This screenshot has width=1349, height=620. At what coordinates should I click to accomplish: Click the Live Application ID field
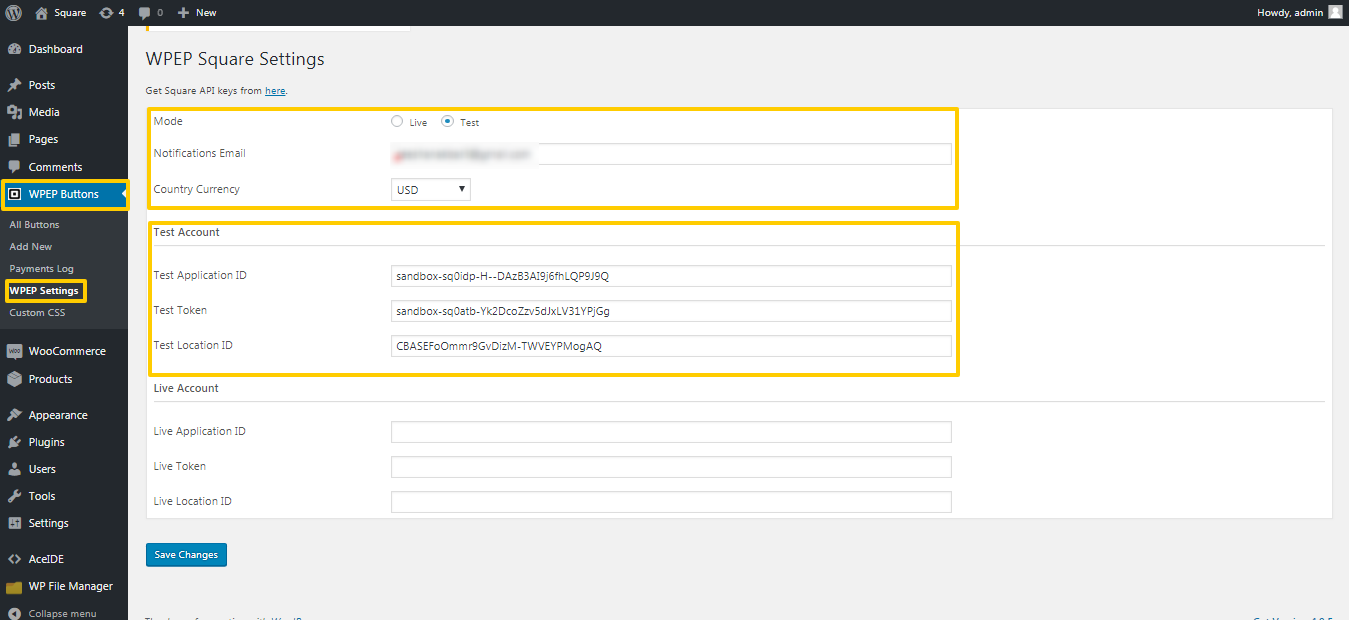pos(671,432)
